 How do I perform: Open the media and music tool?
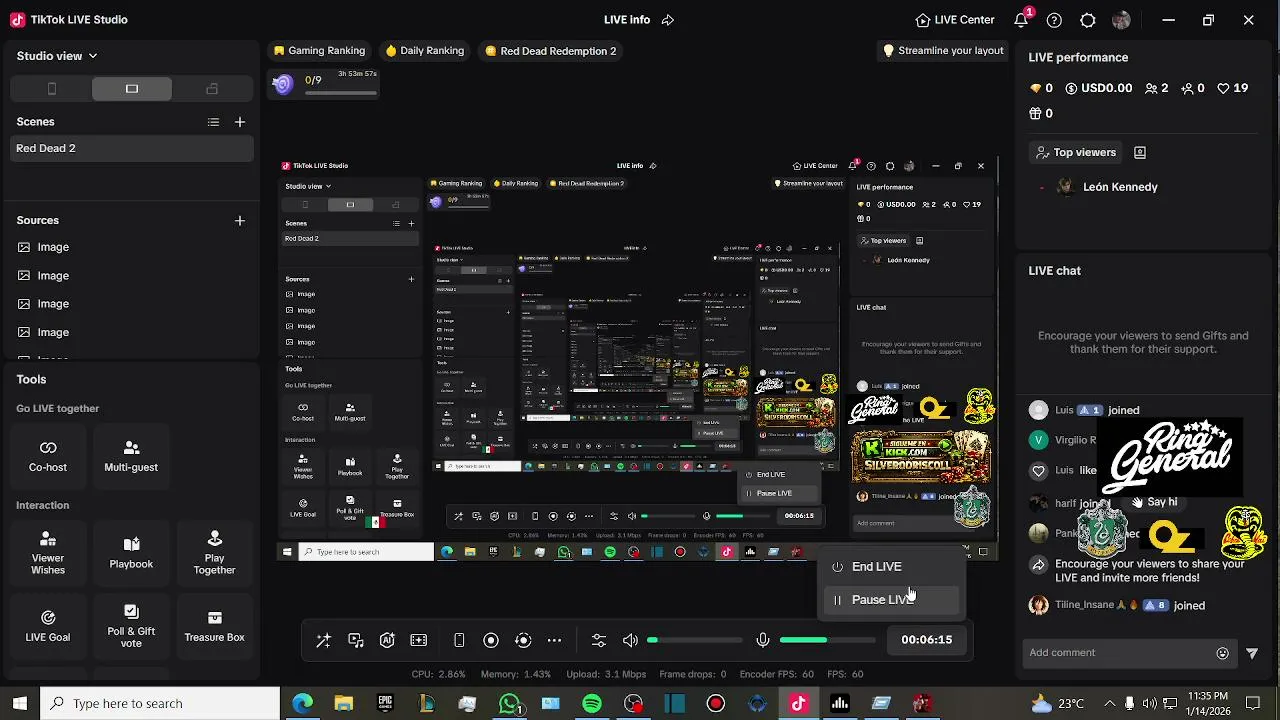pos(356,640)
